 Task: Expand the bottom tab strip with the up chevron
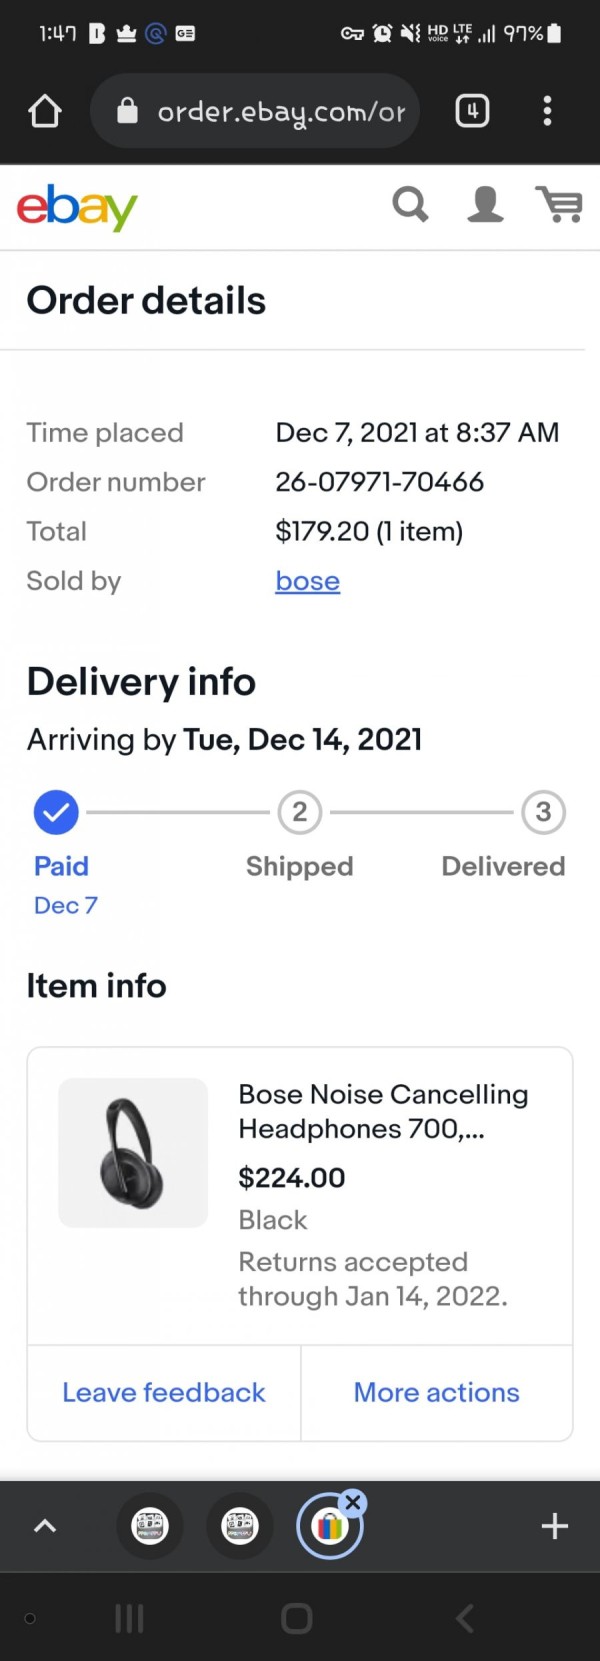tap(45, 1526)
